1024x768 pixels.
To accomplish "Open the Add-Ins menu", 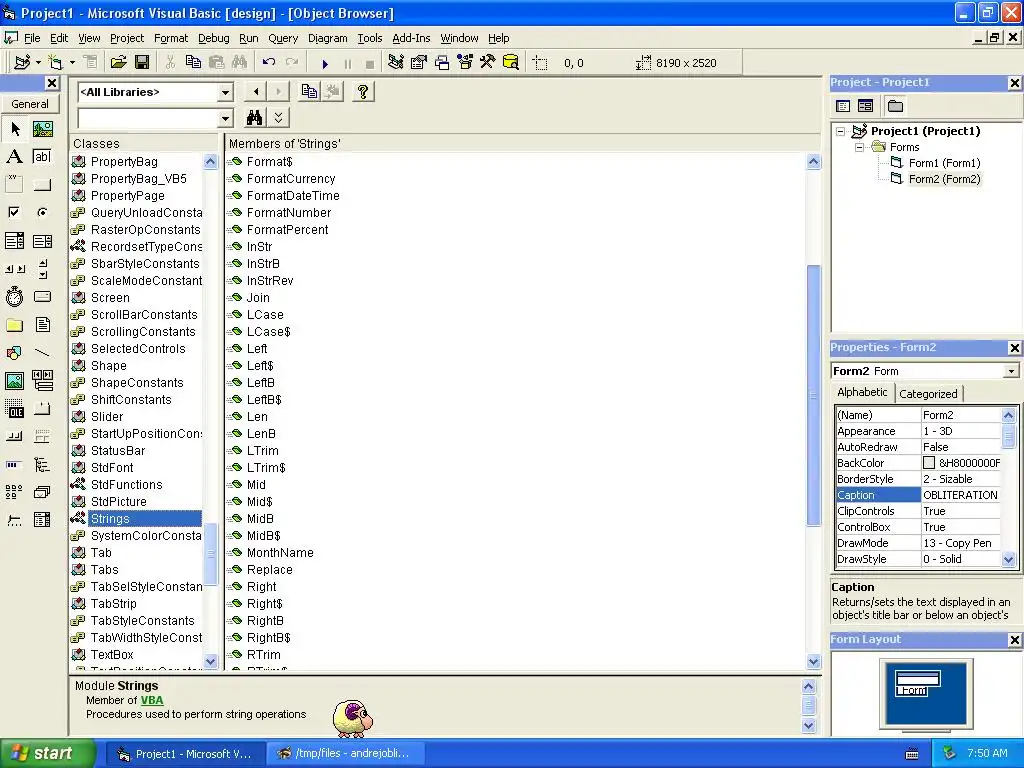I will (x=411, y=38).
